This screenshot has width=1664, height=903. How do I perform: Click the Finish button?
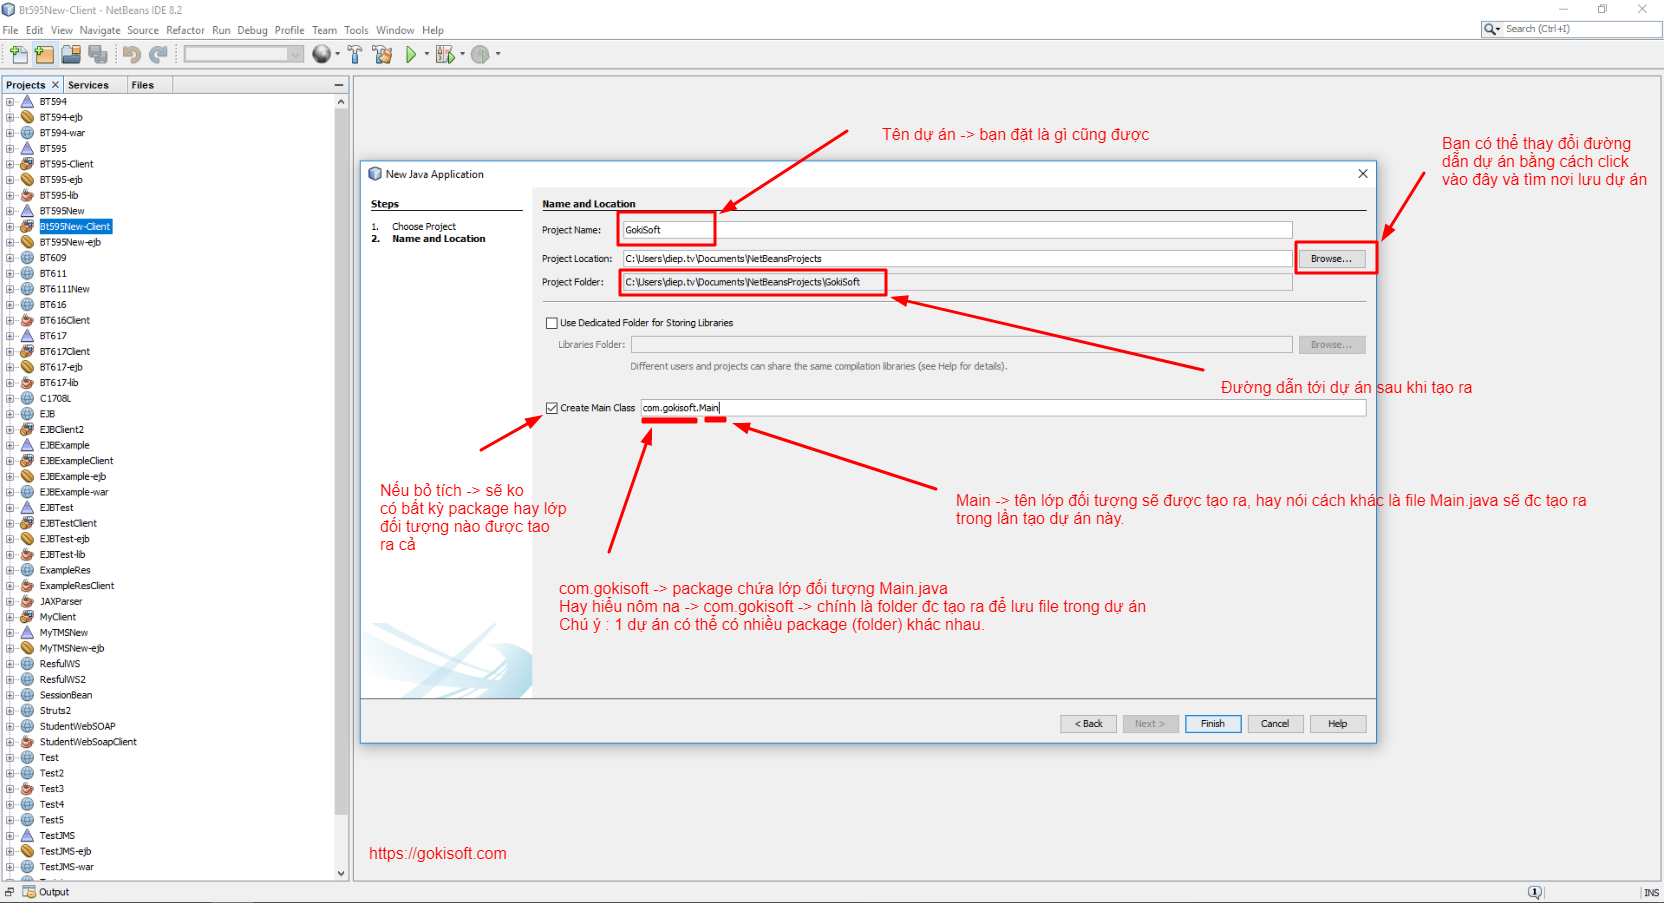(1212, 724)
